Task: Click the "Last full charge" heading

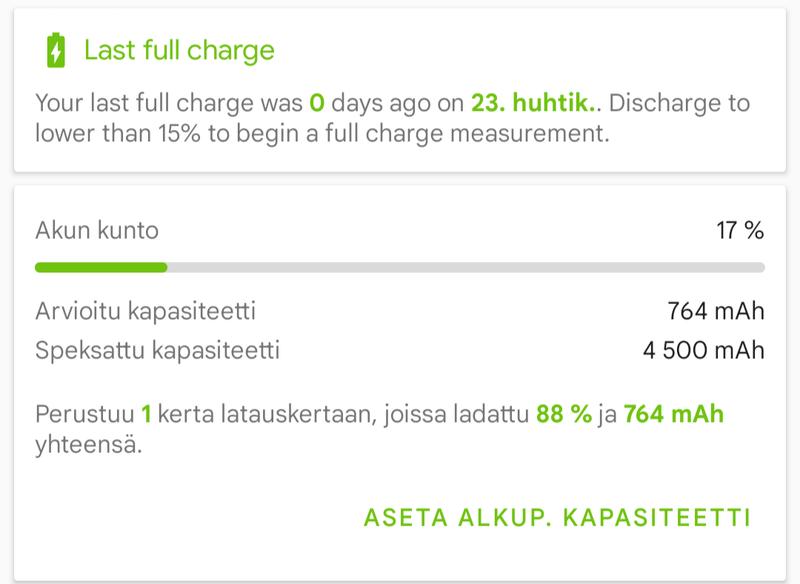Action: tap(179, 50)
